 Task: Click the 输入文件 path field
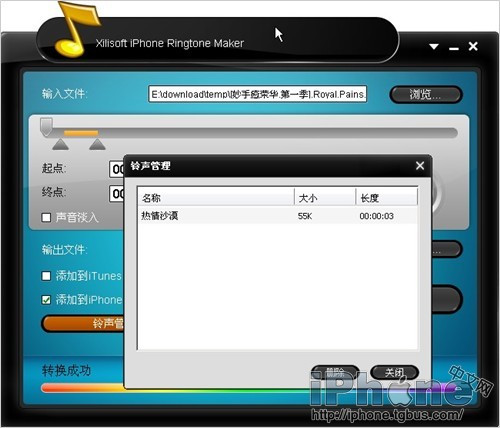click(258, 94)
